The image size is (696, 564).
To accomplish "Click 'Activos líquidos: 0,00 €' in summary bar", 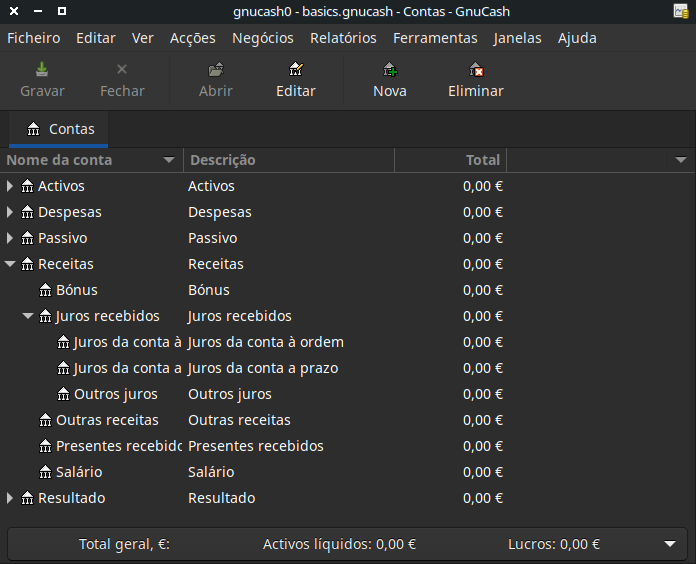I will [x=339, y=544].
